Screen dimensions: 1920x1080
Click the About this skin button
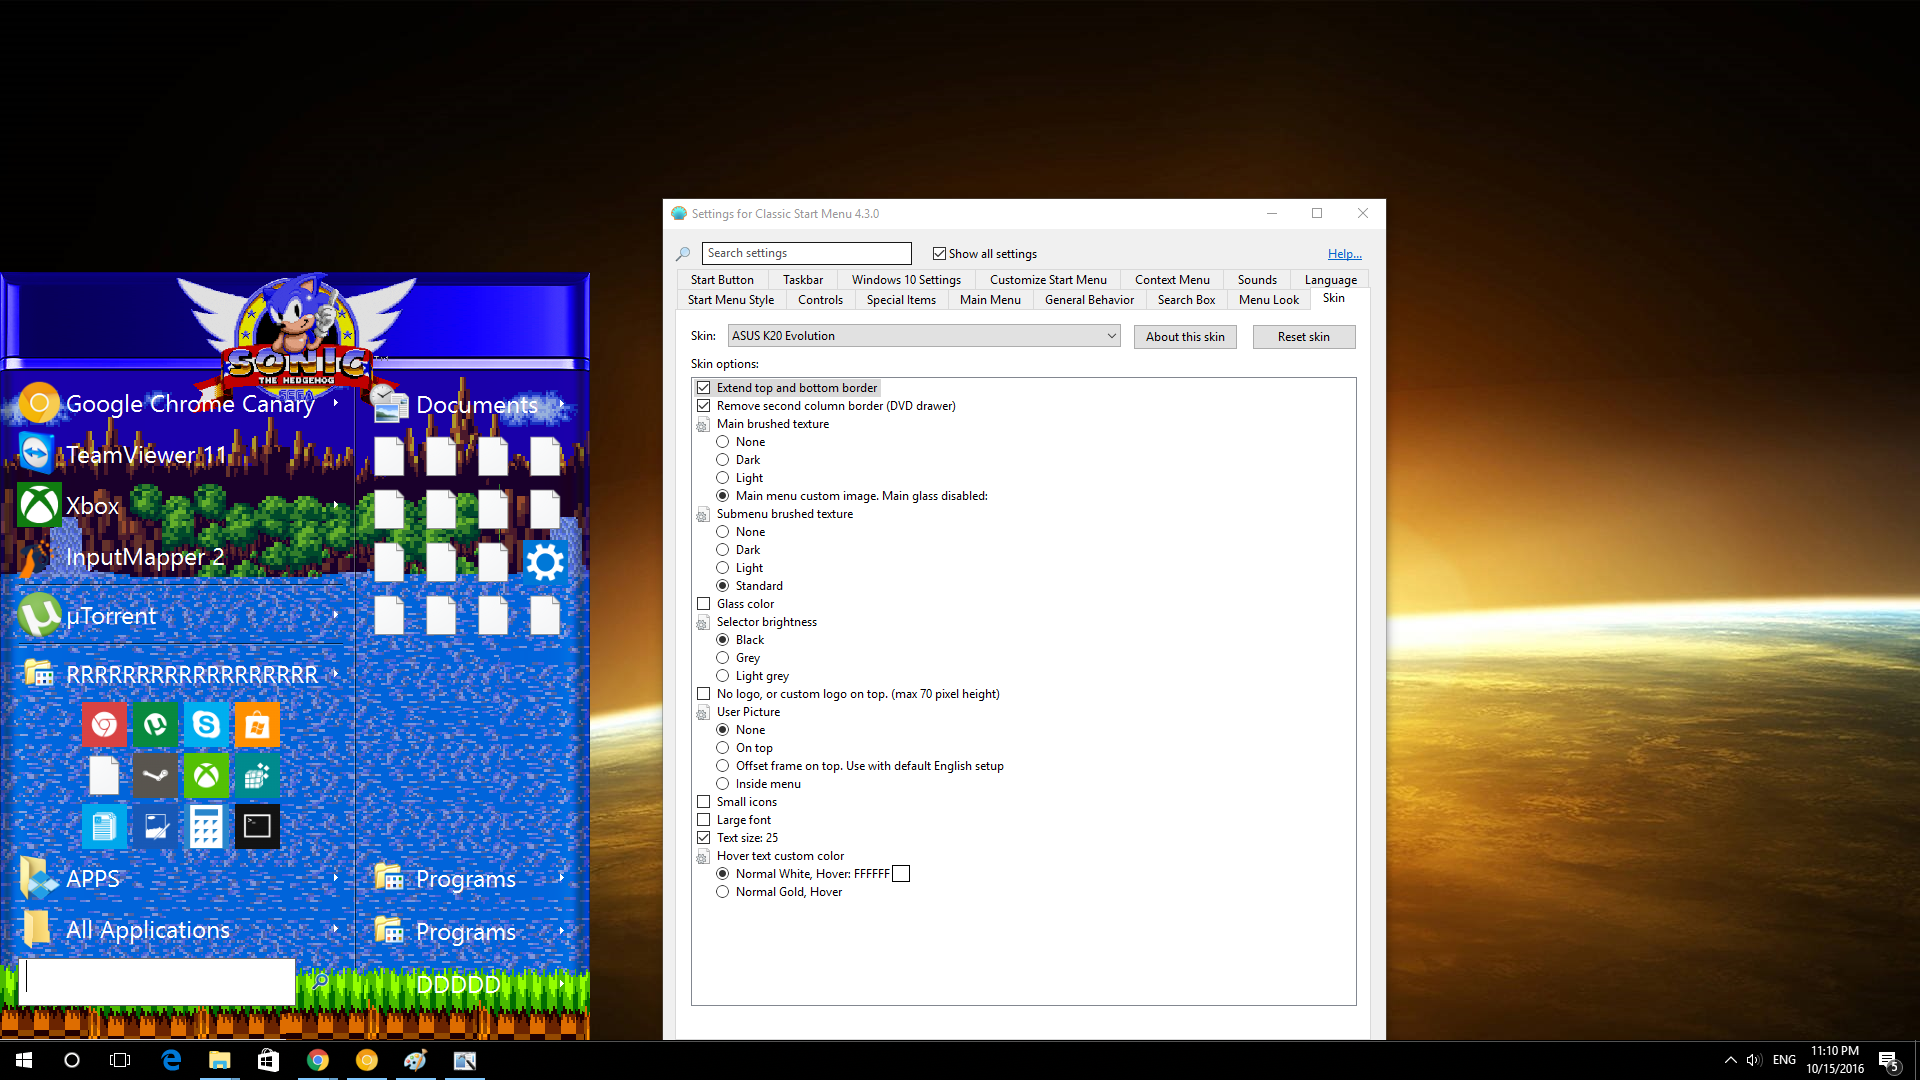pyautogui.click(x=1185, y=337)
